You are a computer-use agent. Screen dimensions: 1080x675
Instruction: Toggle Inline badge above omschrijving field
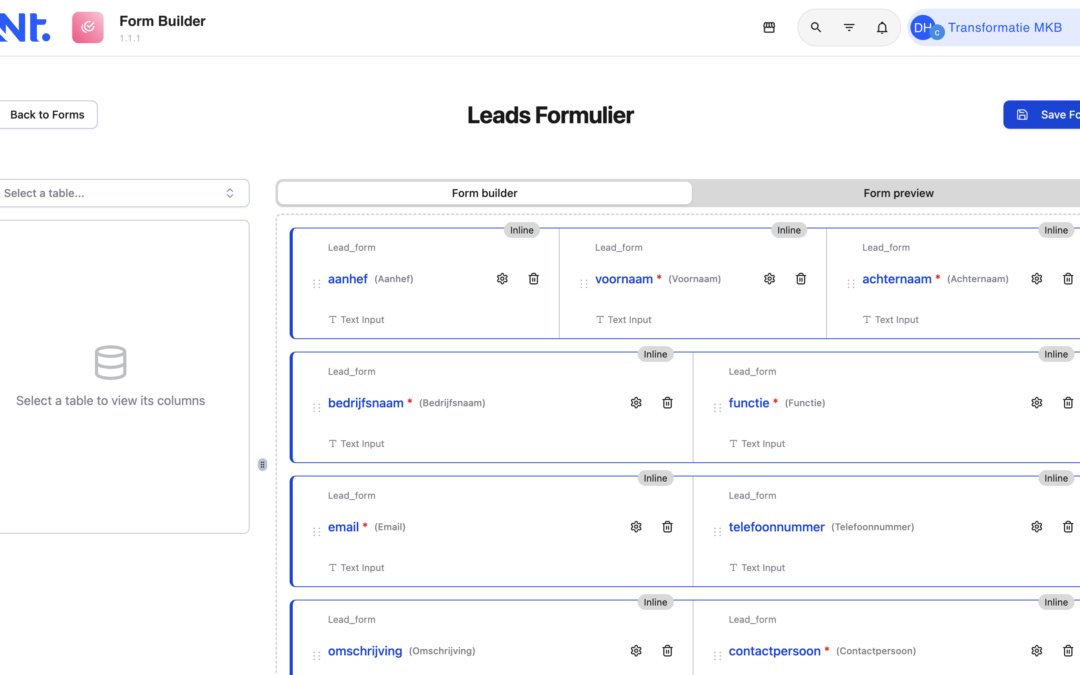click(x=656, y=602)
